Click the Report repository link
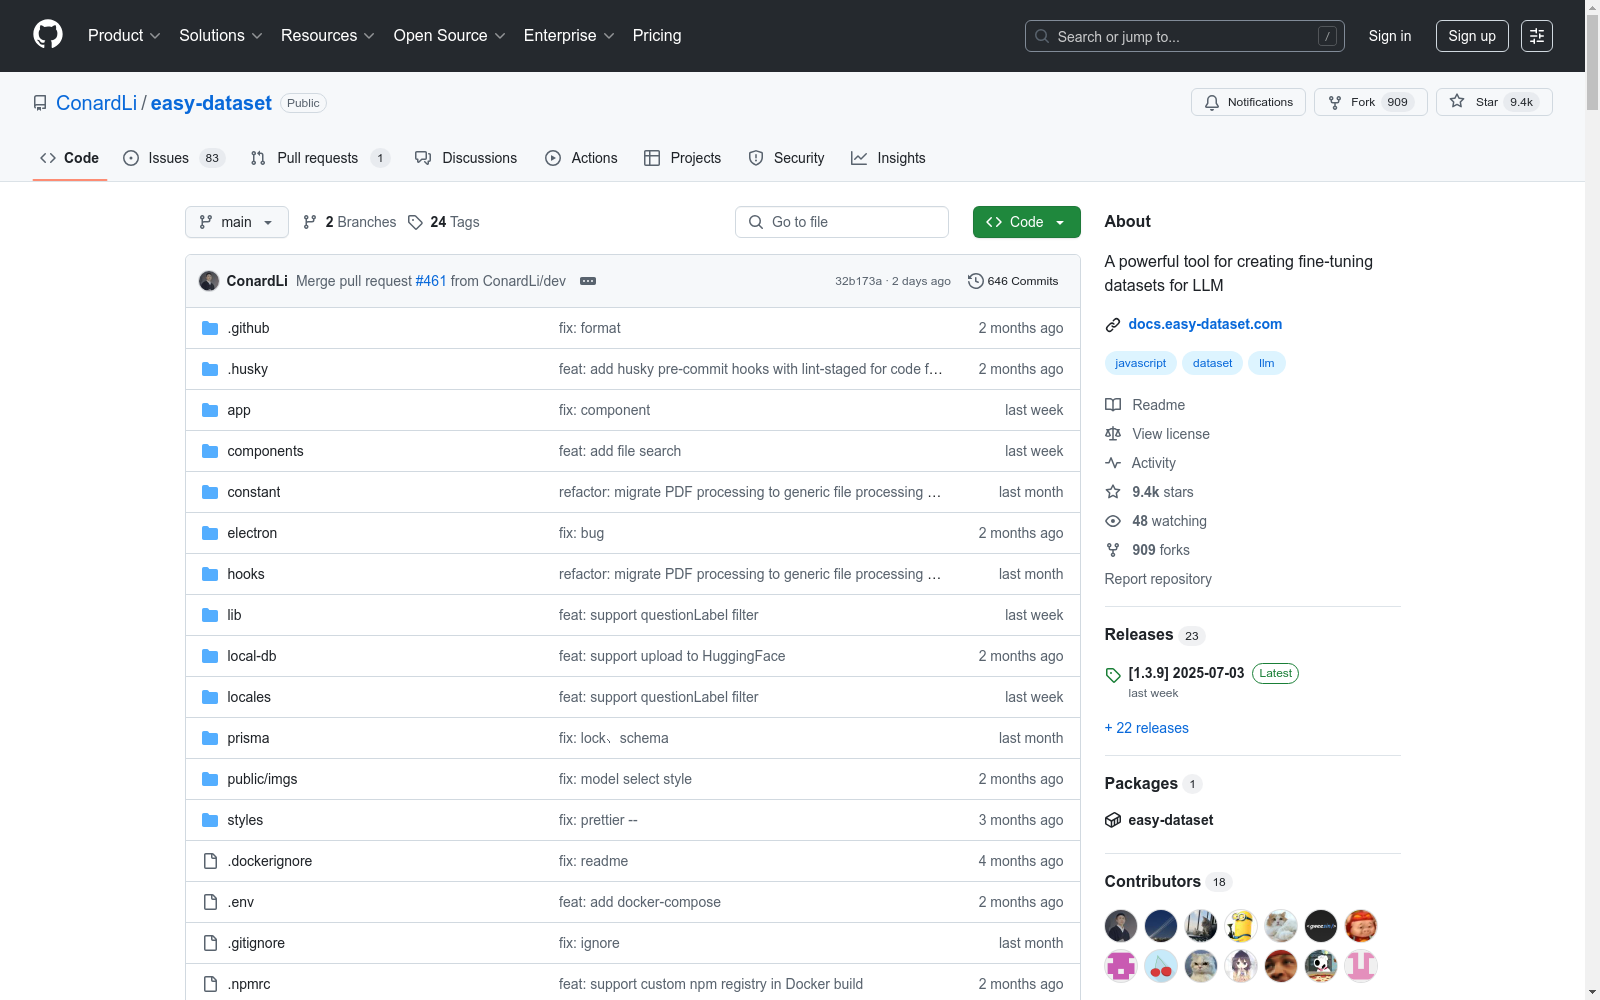Image resolution: width=1600 pixels, height=1000 pixels. (x=1158, y=579)
